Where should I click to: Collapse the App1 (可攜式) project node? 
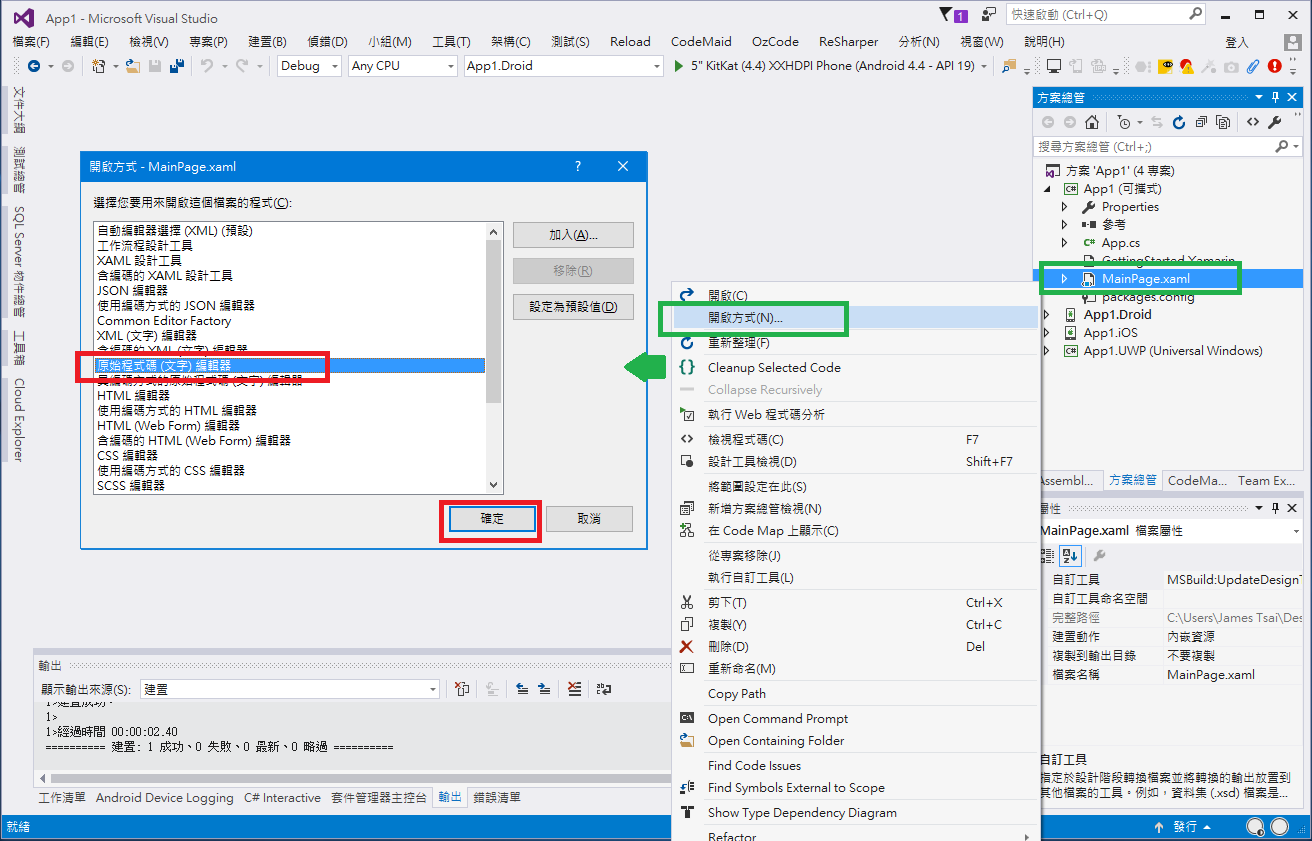click(1047, 189)
